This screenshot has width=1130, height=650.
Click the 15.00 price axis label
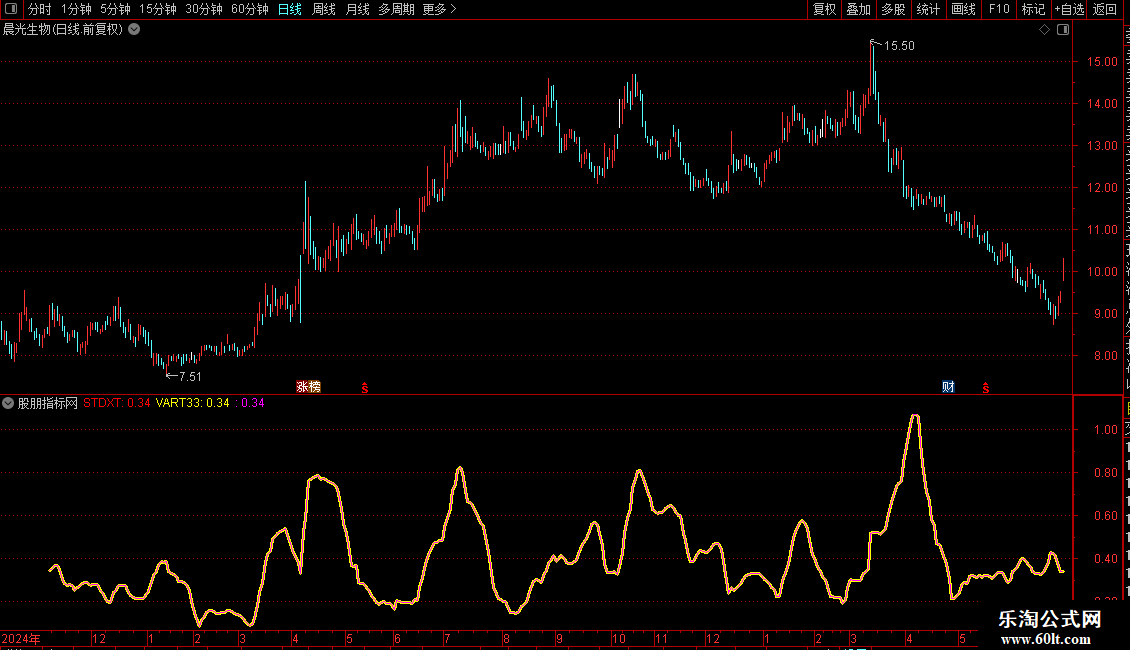pyautogui.click(x=1102, y=61)
